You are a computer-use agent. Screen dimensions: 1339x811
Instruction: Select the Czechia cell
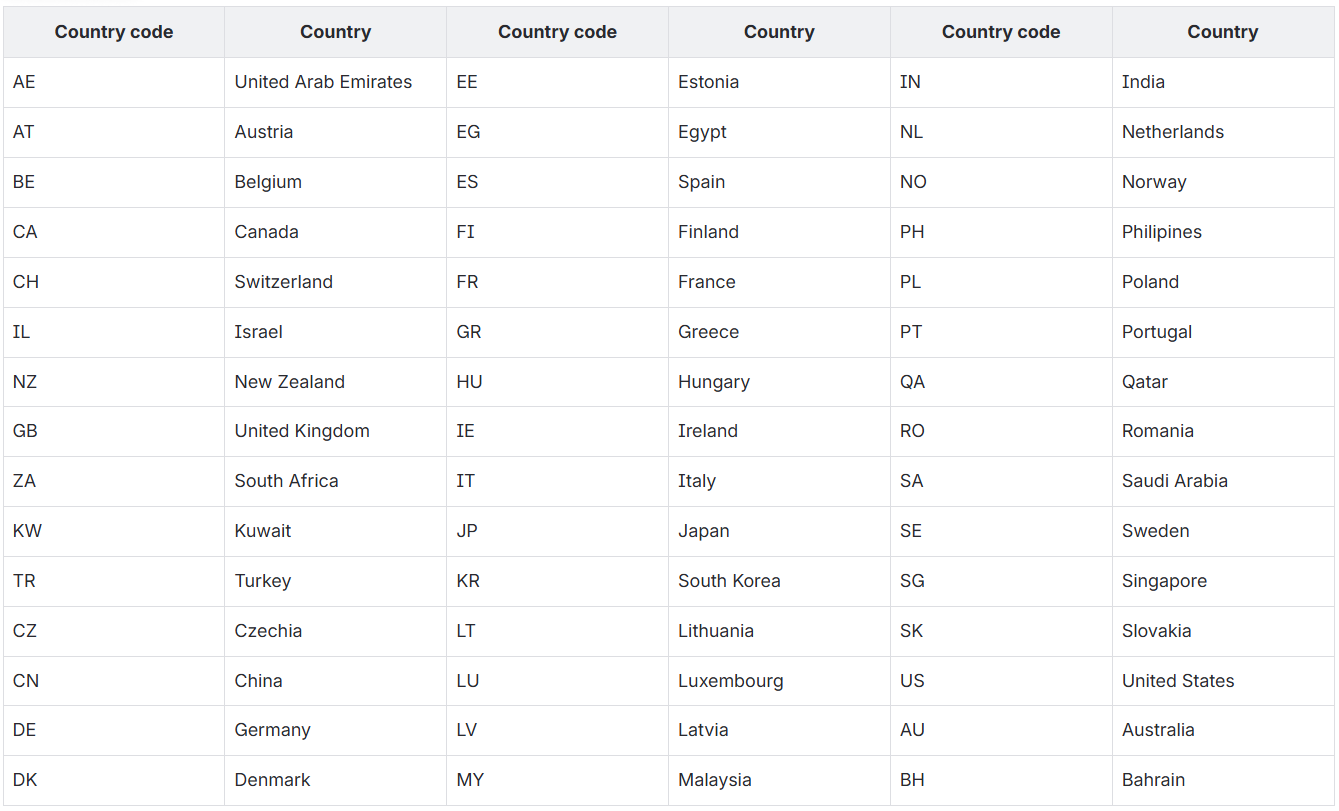[268, 631]
